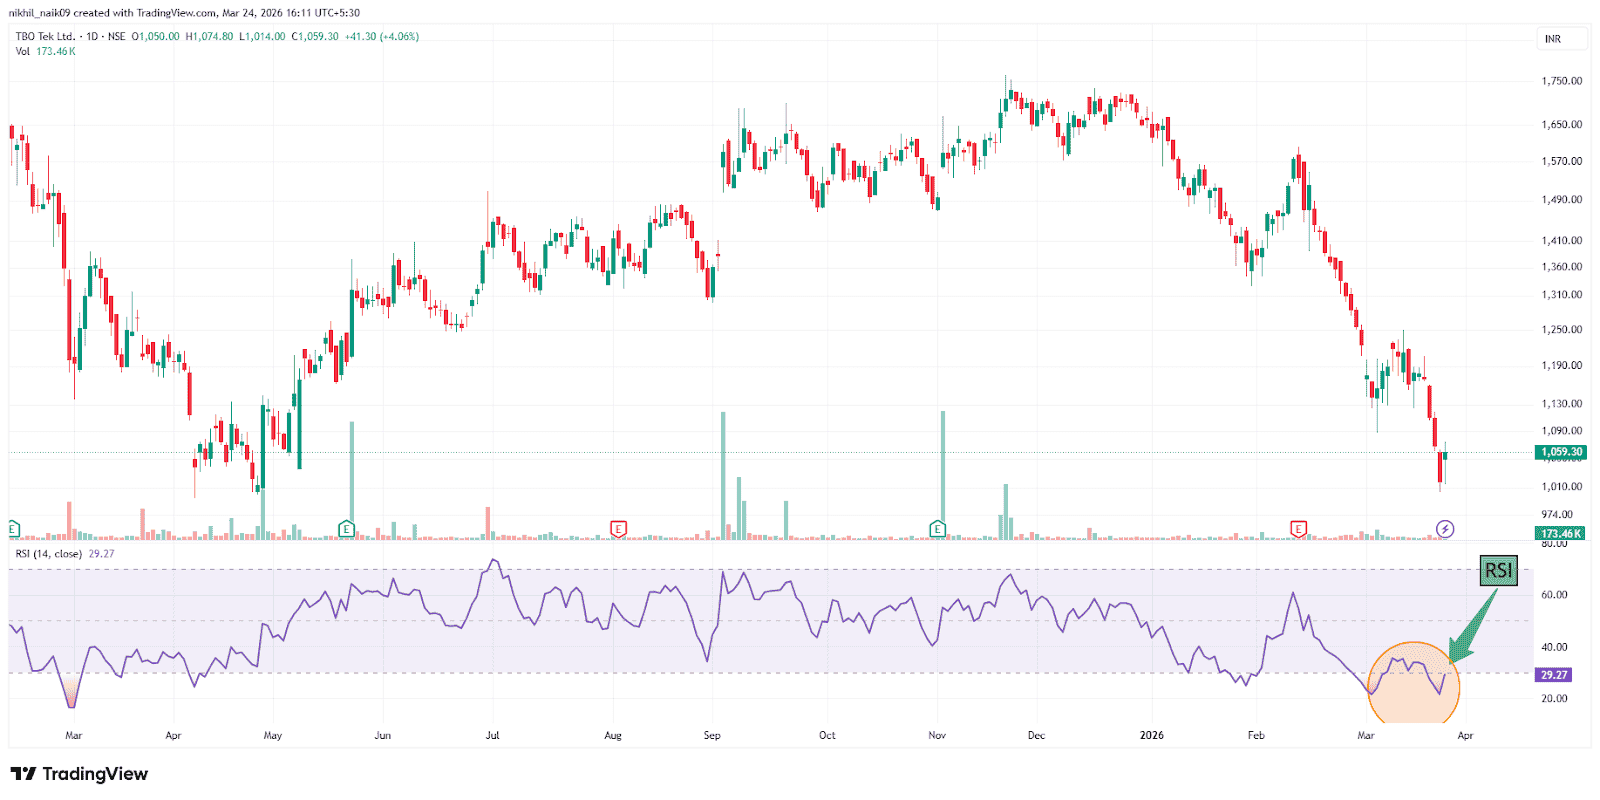Click the green earnings marker near late May
The width and height of the screenshot is (1600, 800).
pos(346,528)
